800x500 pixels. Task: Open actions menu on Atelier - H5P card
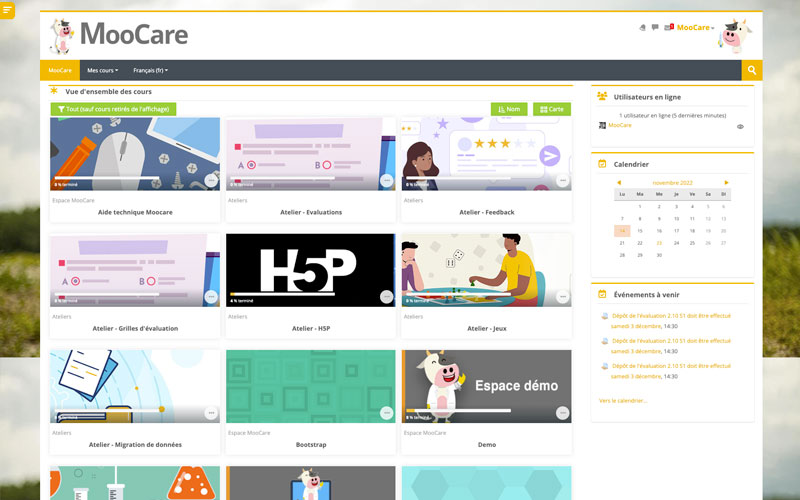point(387,296)
